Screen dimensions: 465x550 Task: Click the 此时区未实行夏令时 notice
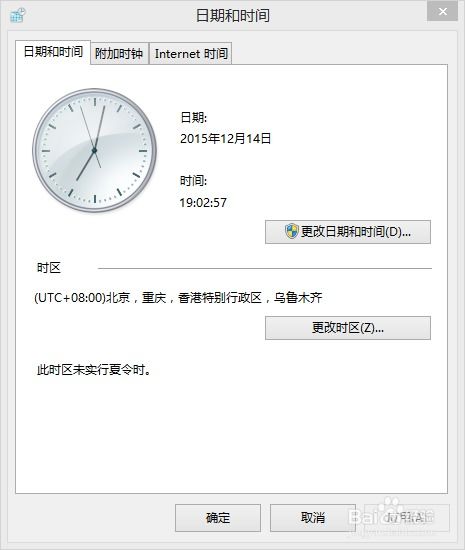click(x=94, y=370)
